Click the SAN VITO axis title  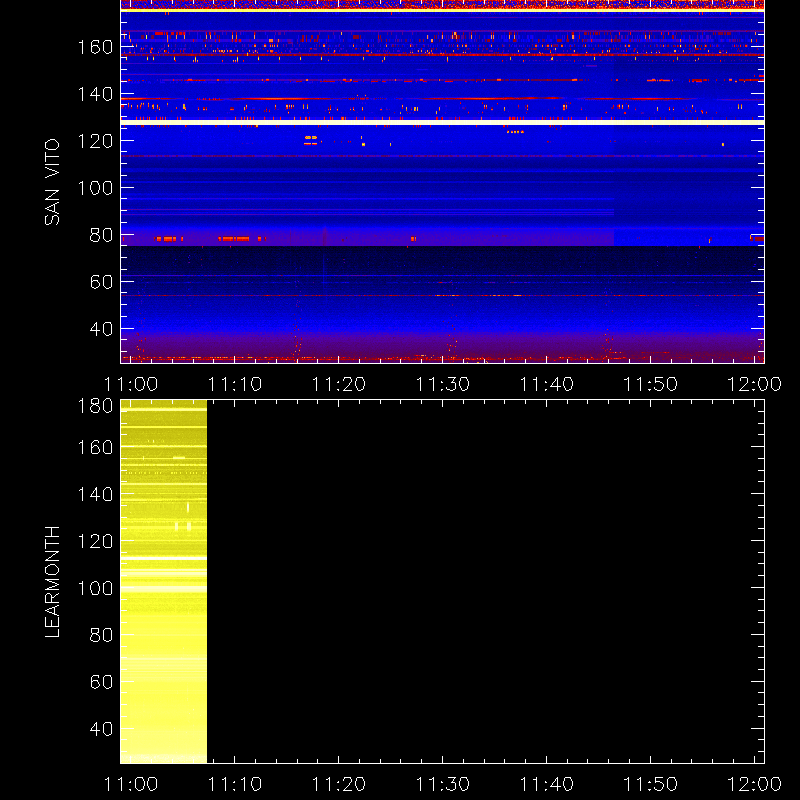coord(52,182)
